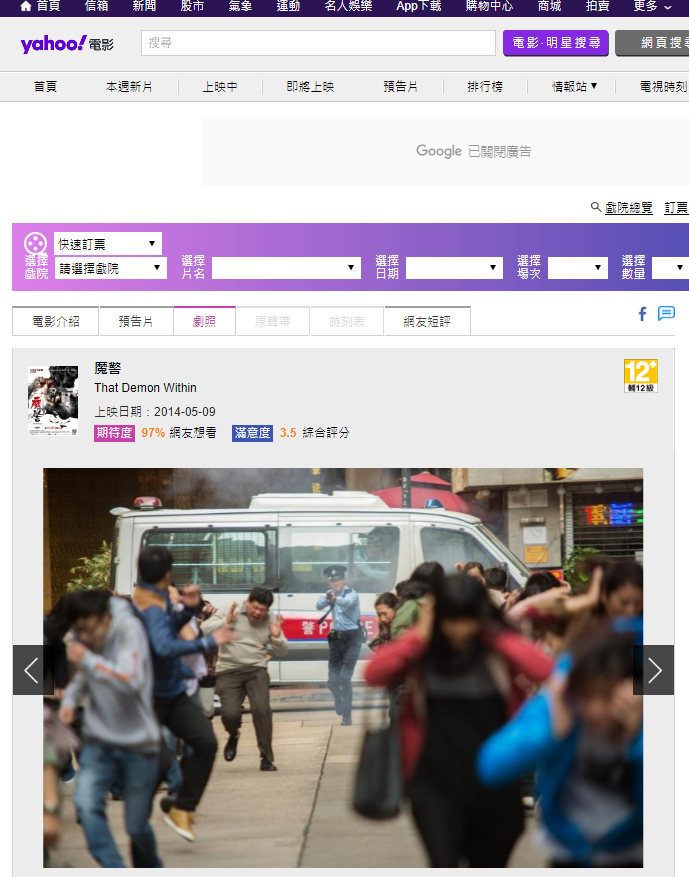Select the 原聲帶 tab
Image resolution: width=689 pixels, height=877 pixels.
[272, 321]
